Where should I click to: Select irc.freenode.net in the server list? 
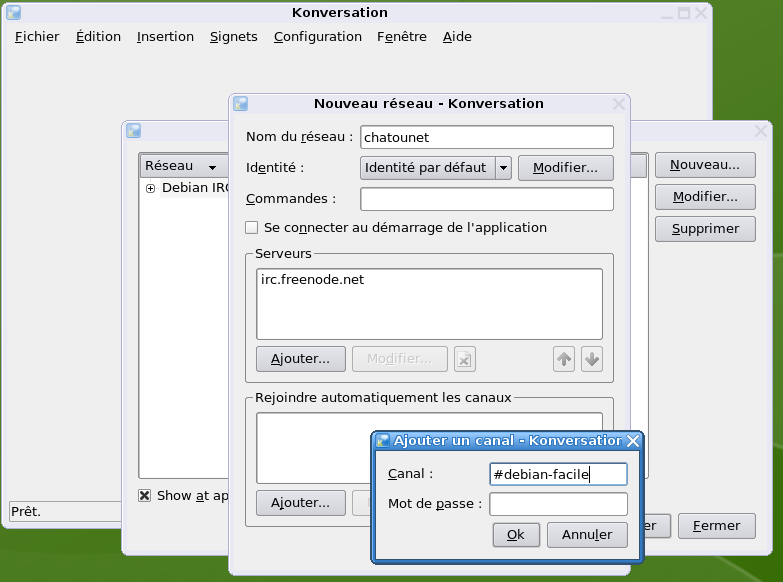pos(312,280)
